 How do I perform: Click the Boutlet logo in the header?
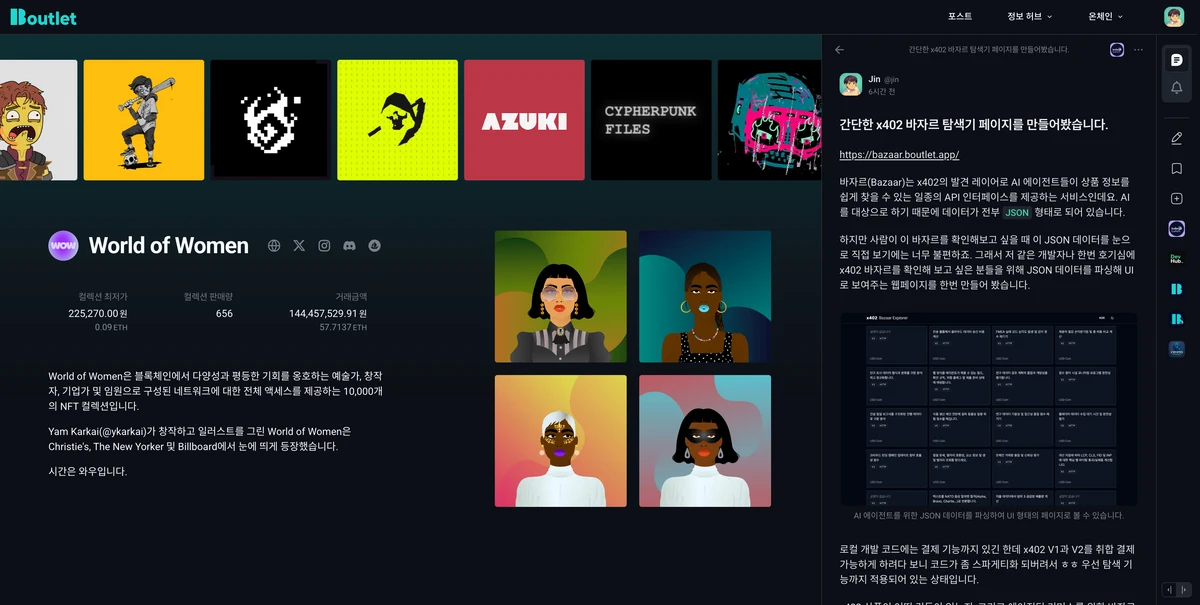pyautogui.click(x=44, y=17)
